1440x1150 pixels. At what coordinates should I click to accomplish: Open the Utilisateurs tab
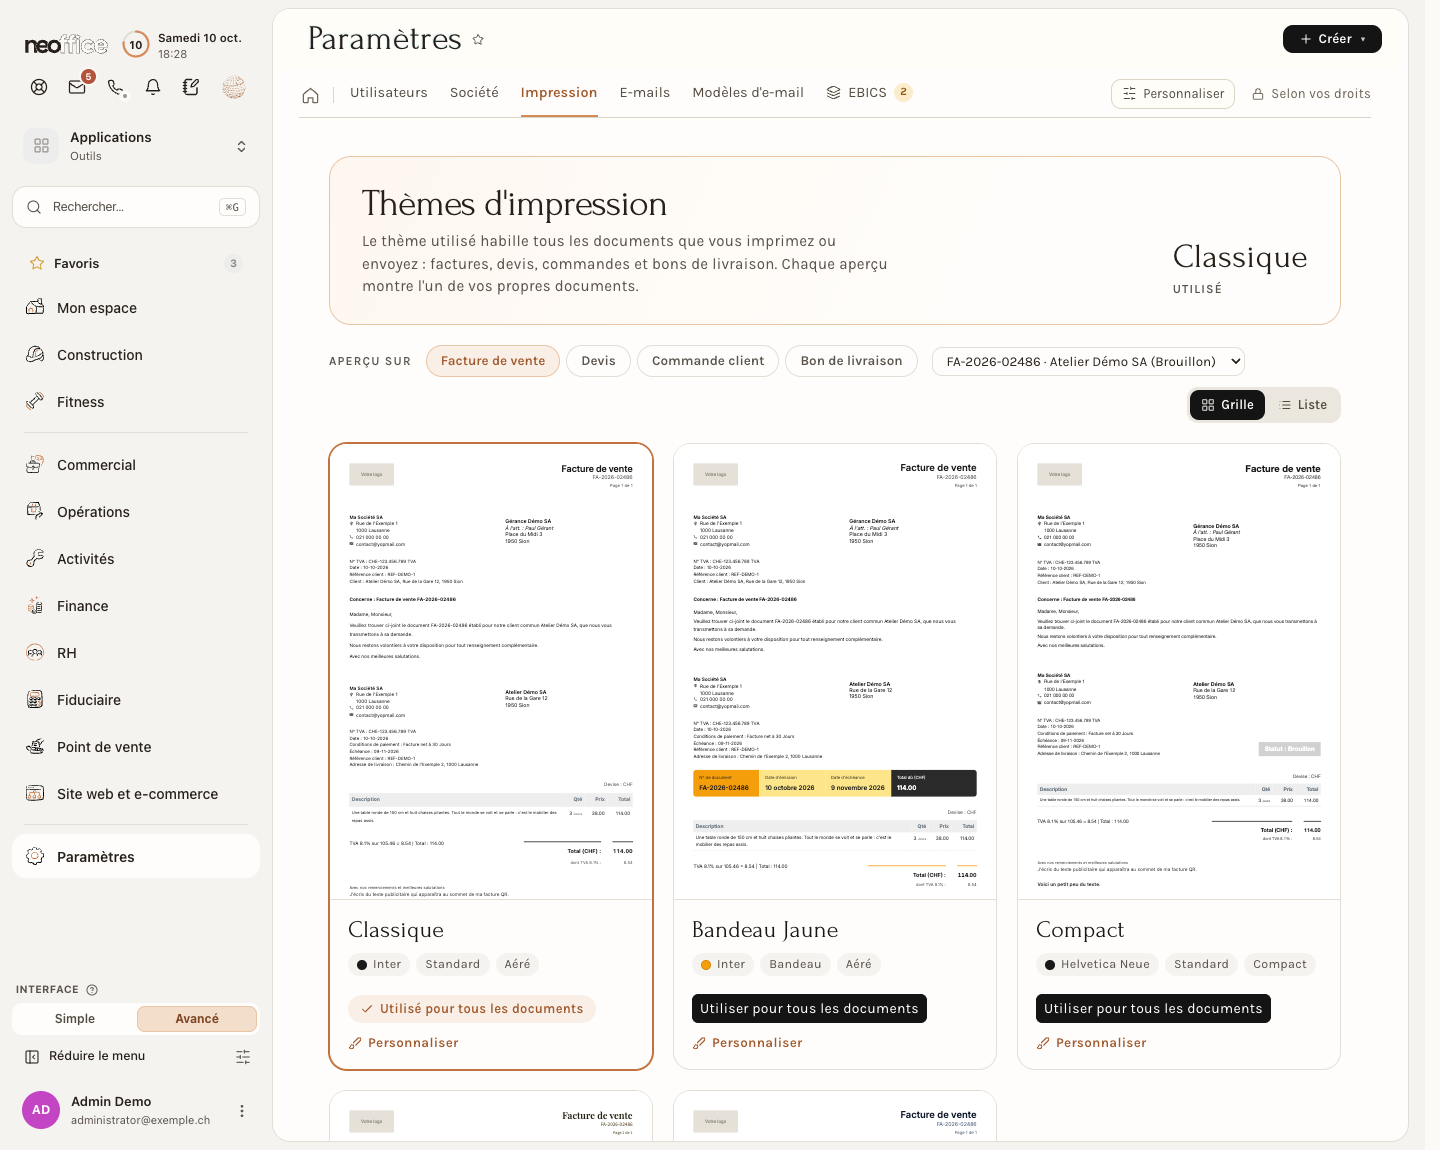389,93
